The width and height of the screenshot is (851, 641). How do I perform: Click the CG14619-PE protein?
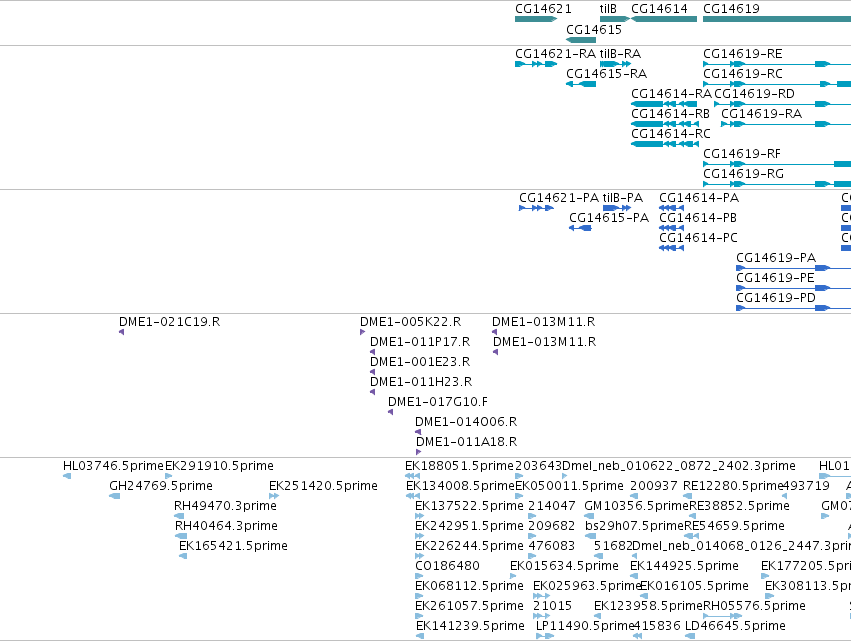(793, 289)
